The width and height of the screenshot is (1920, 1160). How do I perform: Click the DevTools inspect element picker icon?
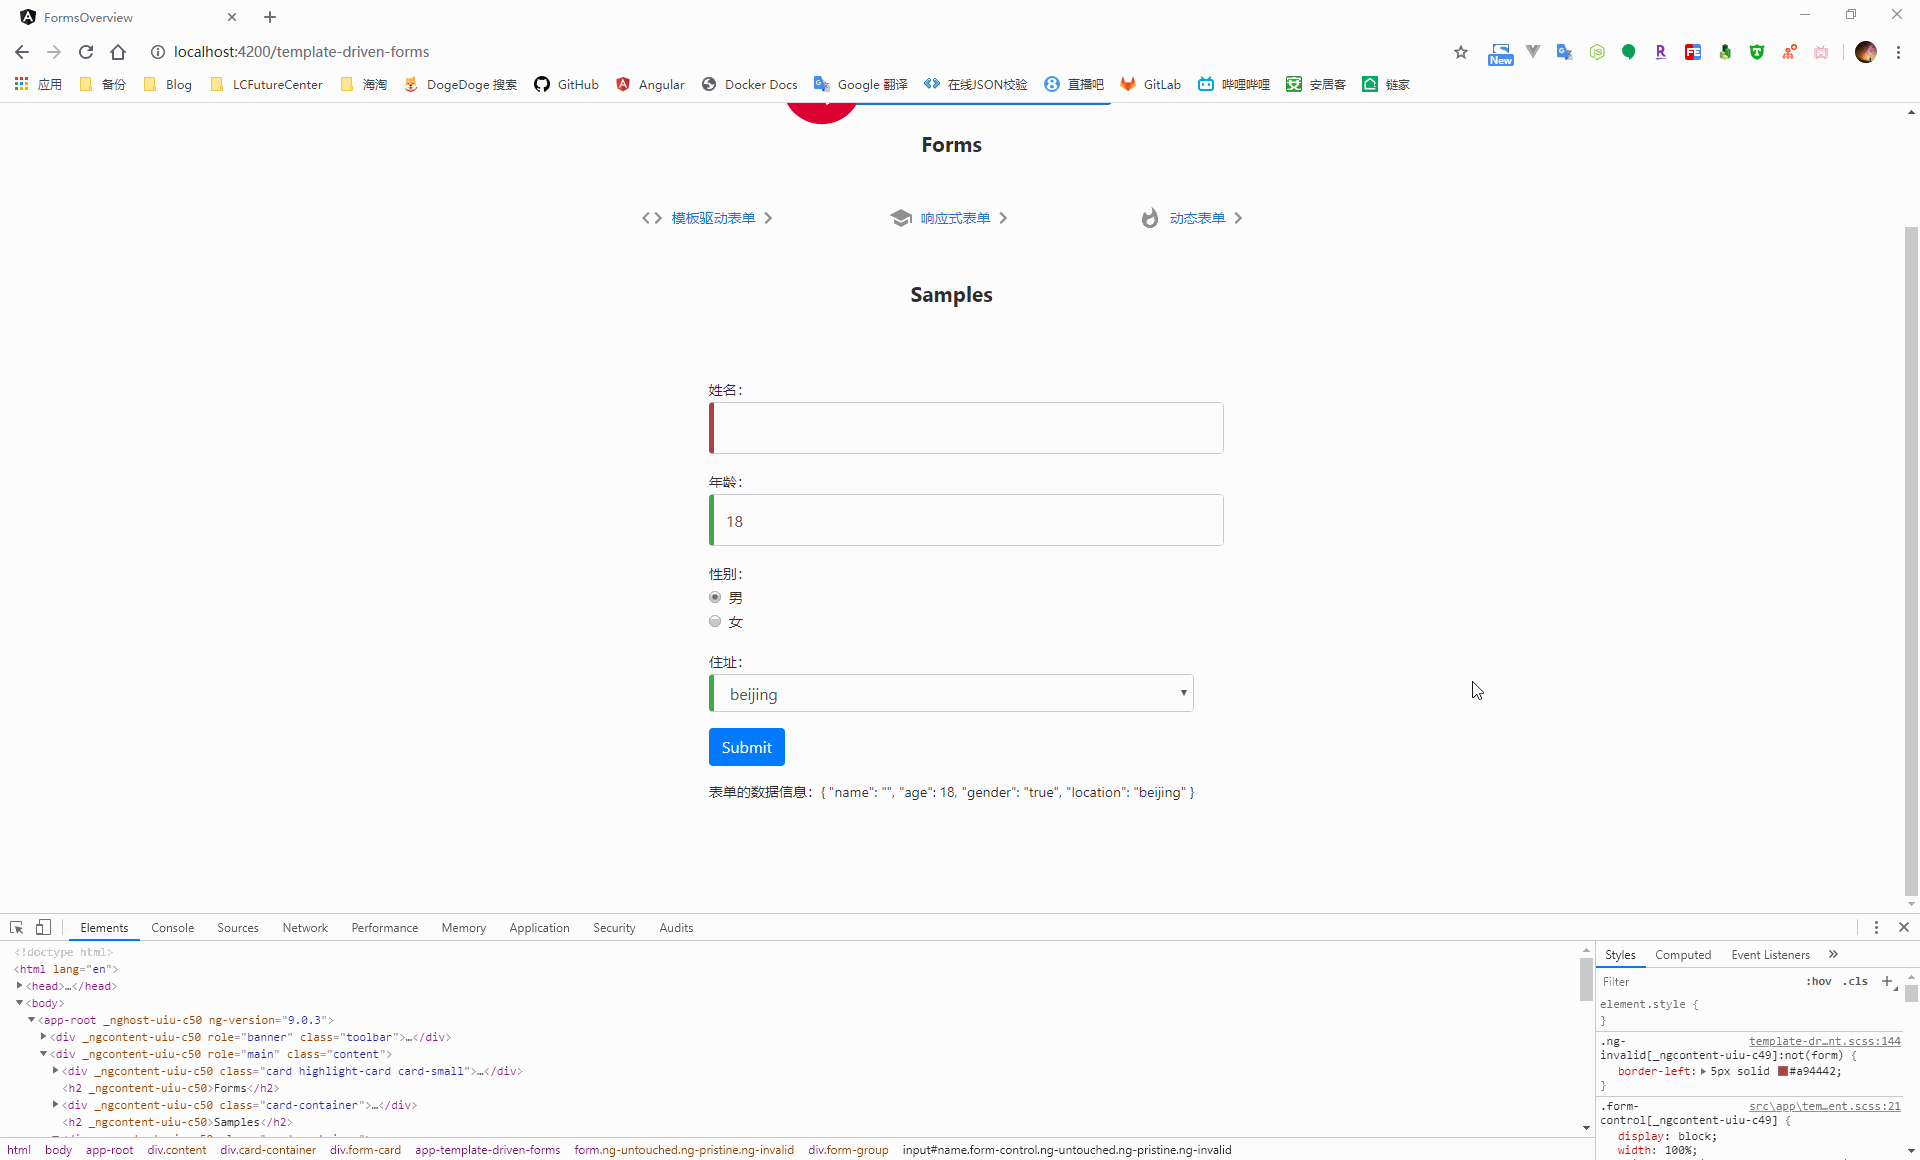click(16, 927)
